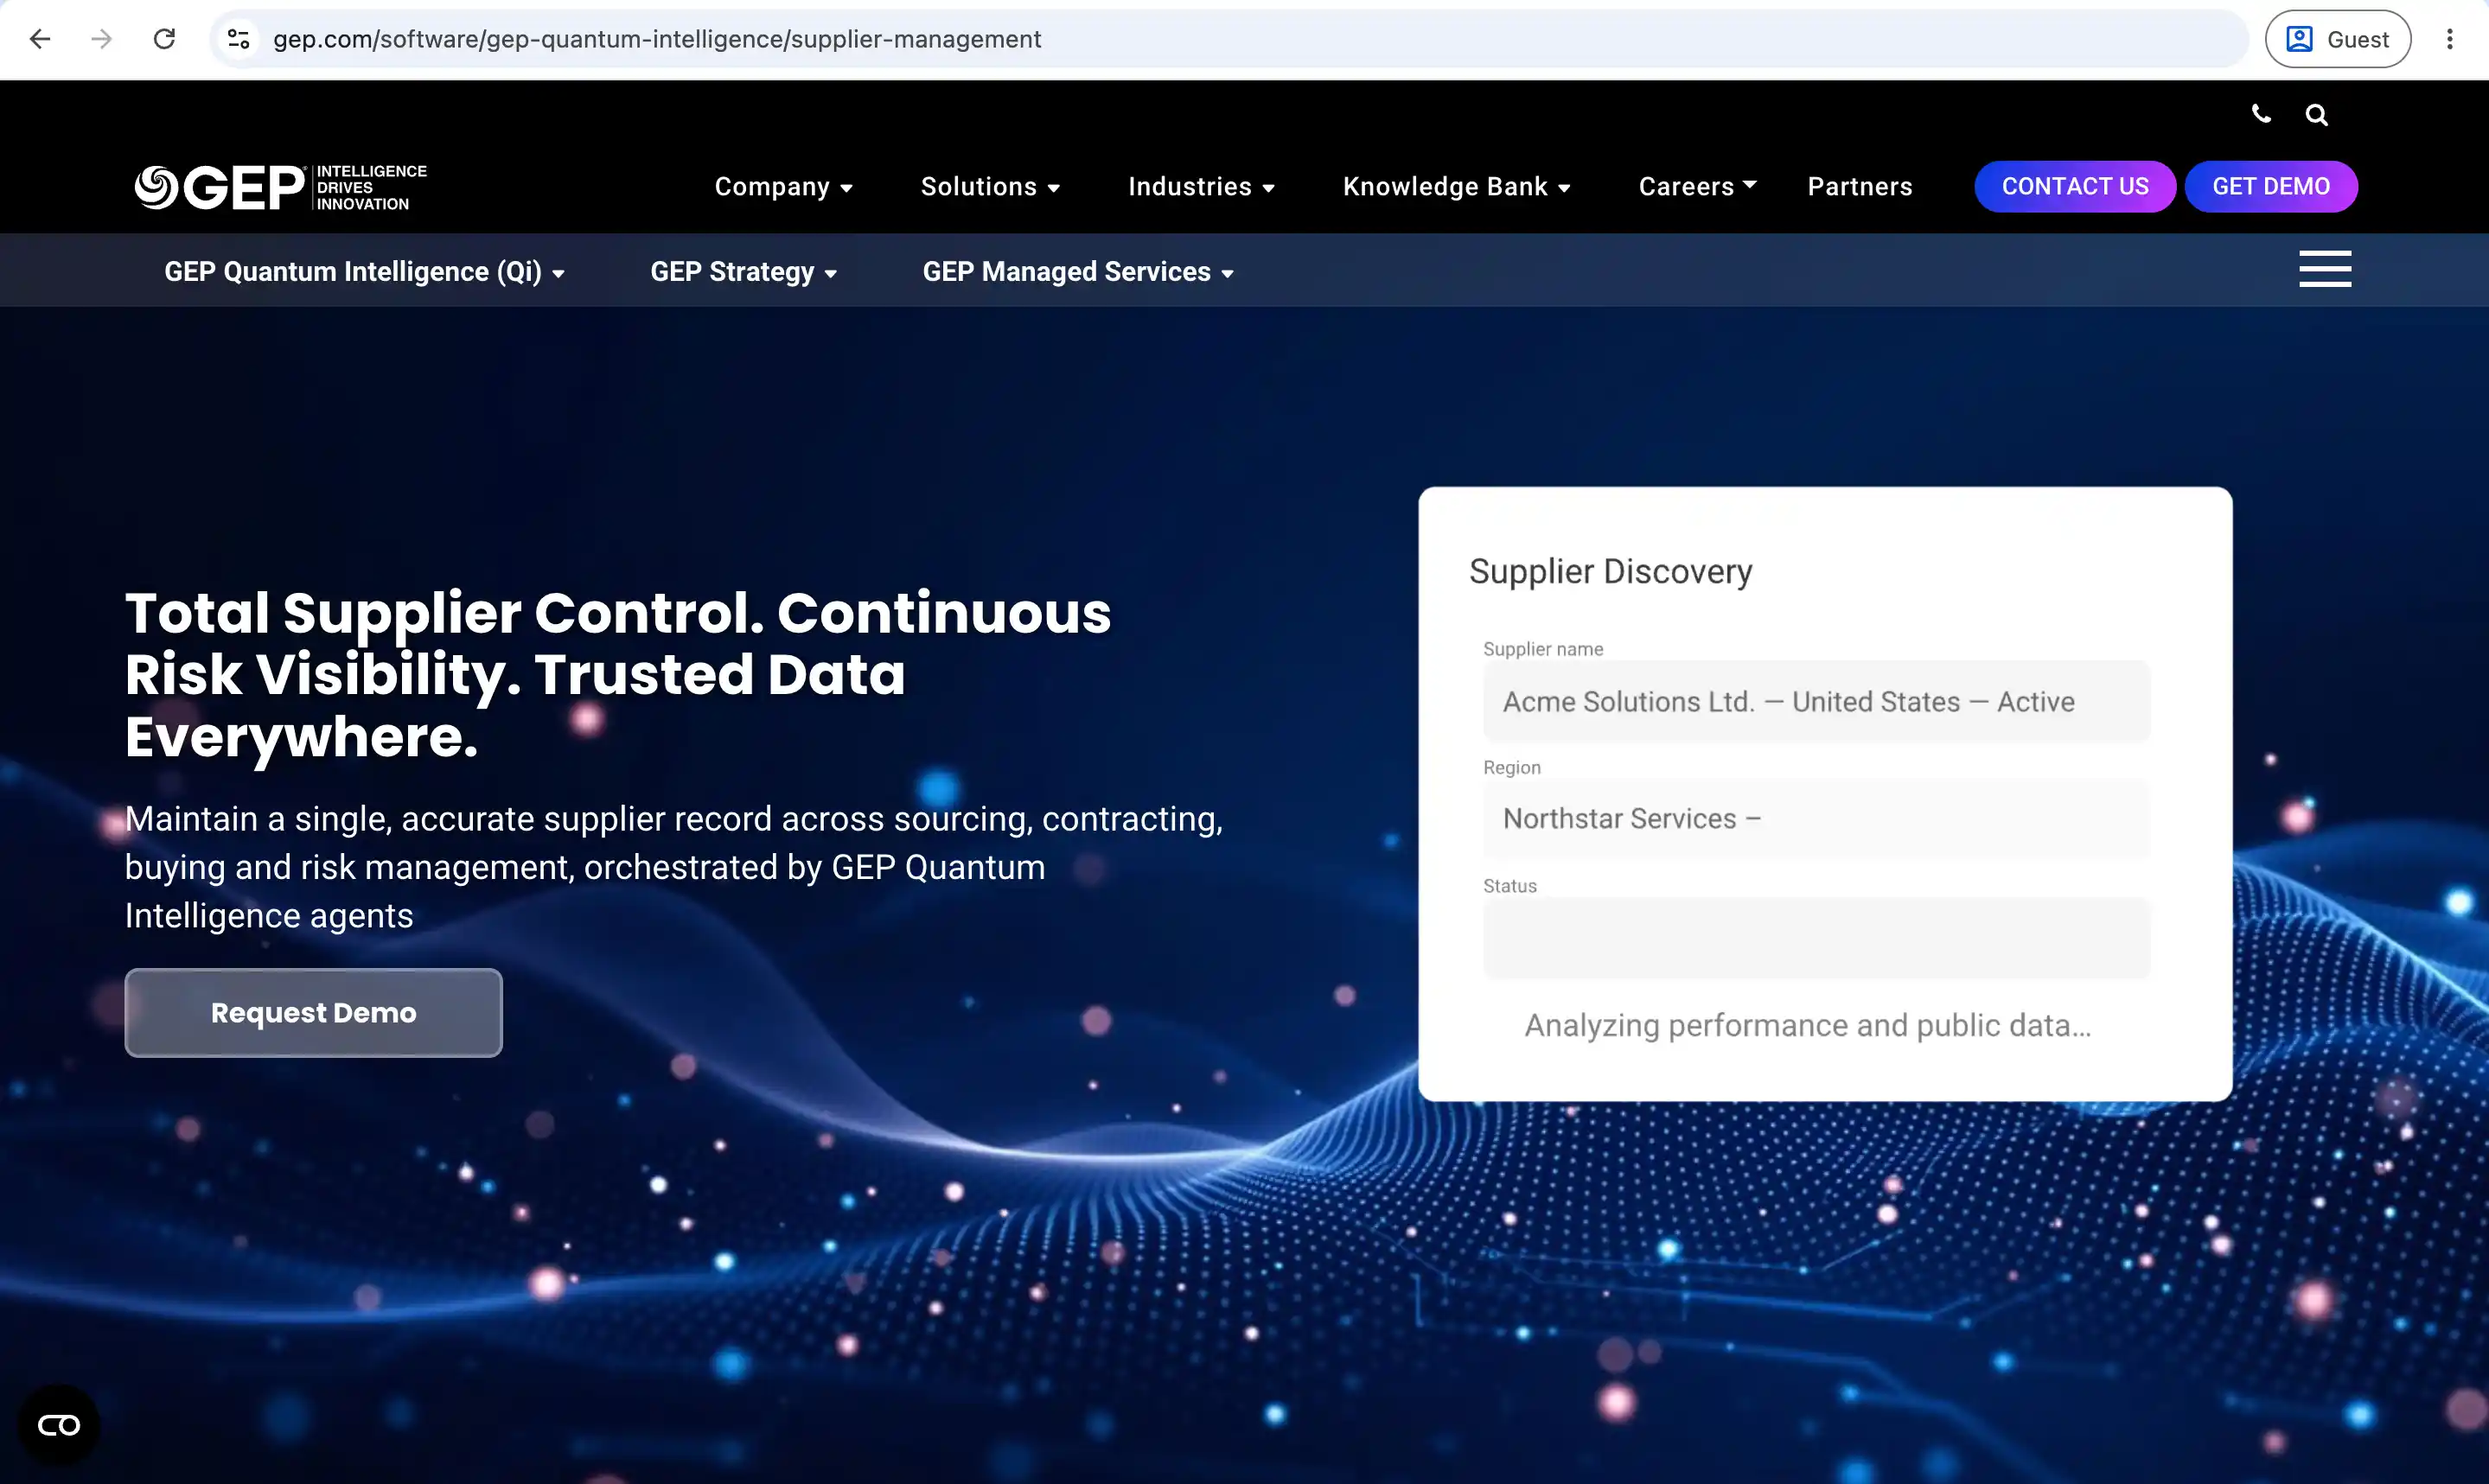Click the 'Maintain a single, accurate supplier record' paragraph
The image size is (2489, 1484).
(x=674, y=867)
